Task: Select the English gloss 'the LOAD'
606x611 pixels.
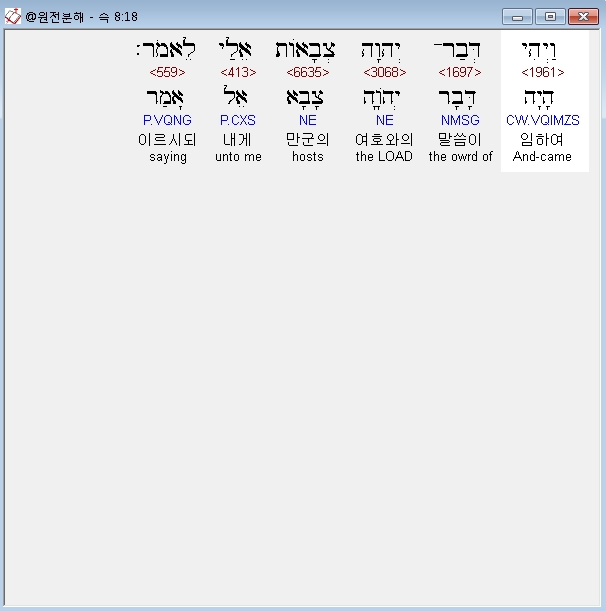Action: pyautogui.click(x=384, y=156)
